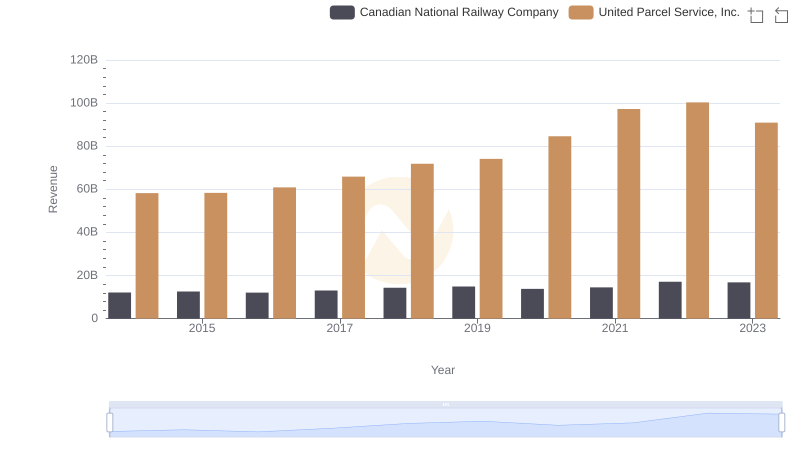This screenshot has height=461, width=800.
Task: Select the UPS bar for 2023
Action: (766, 221)
